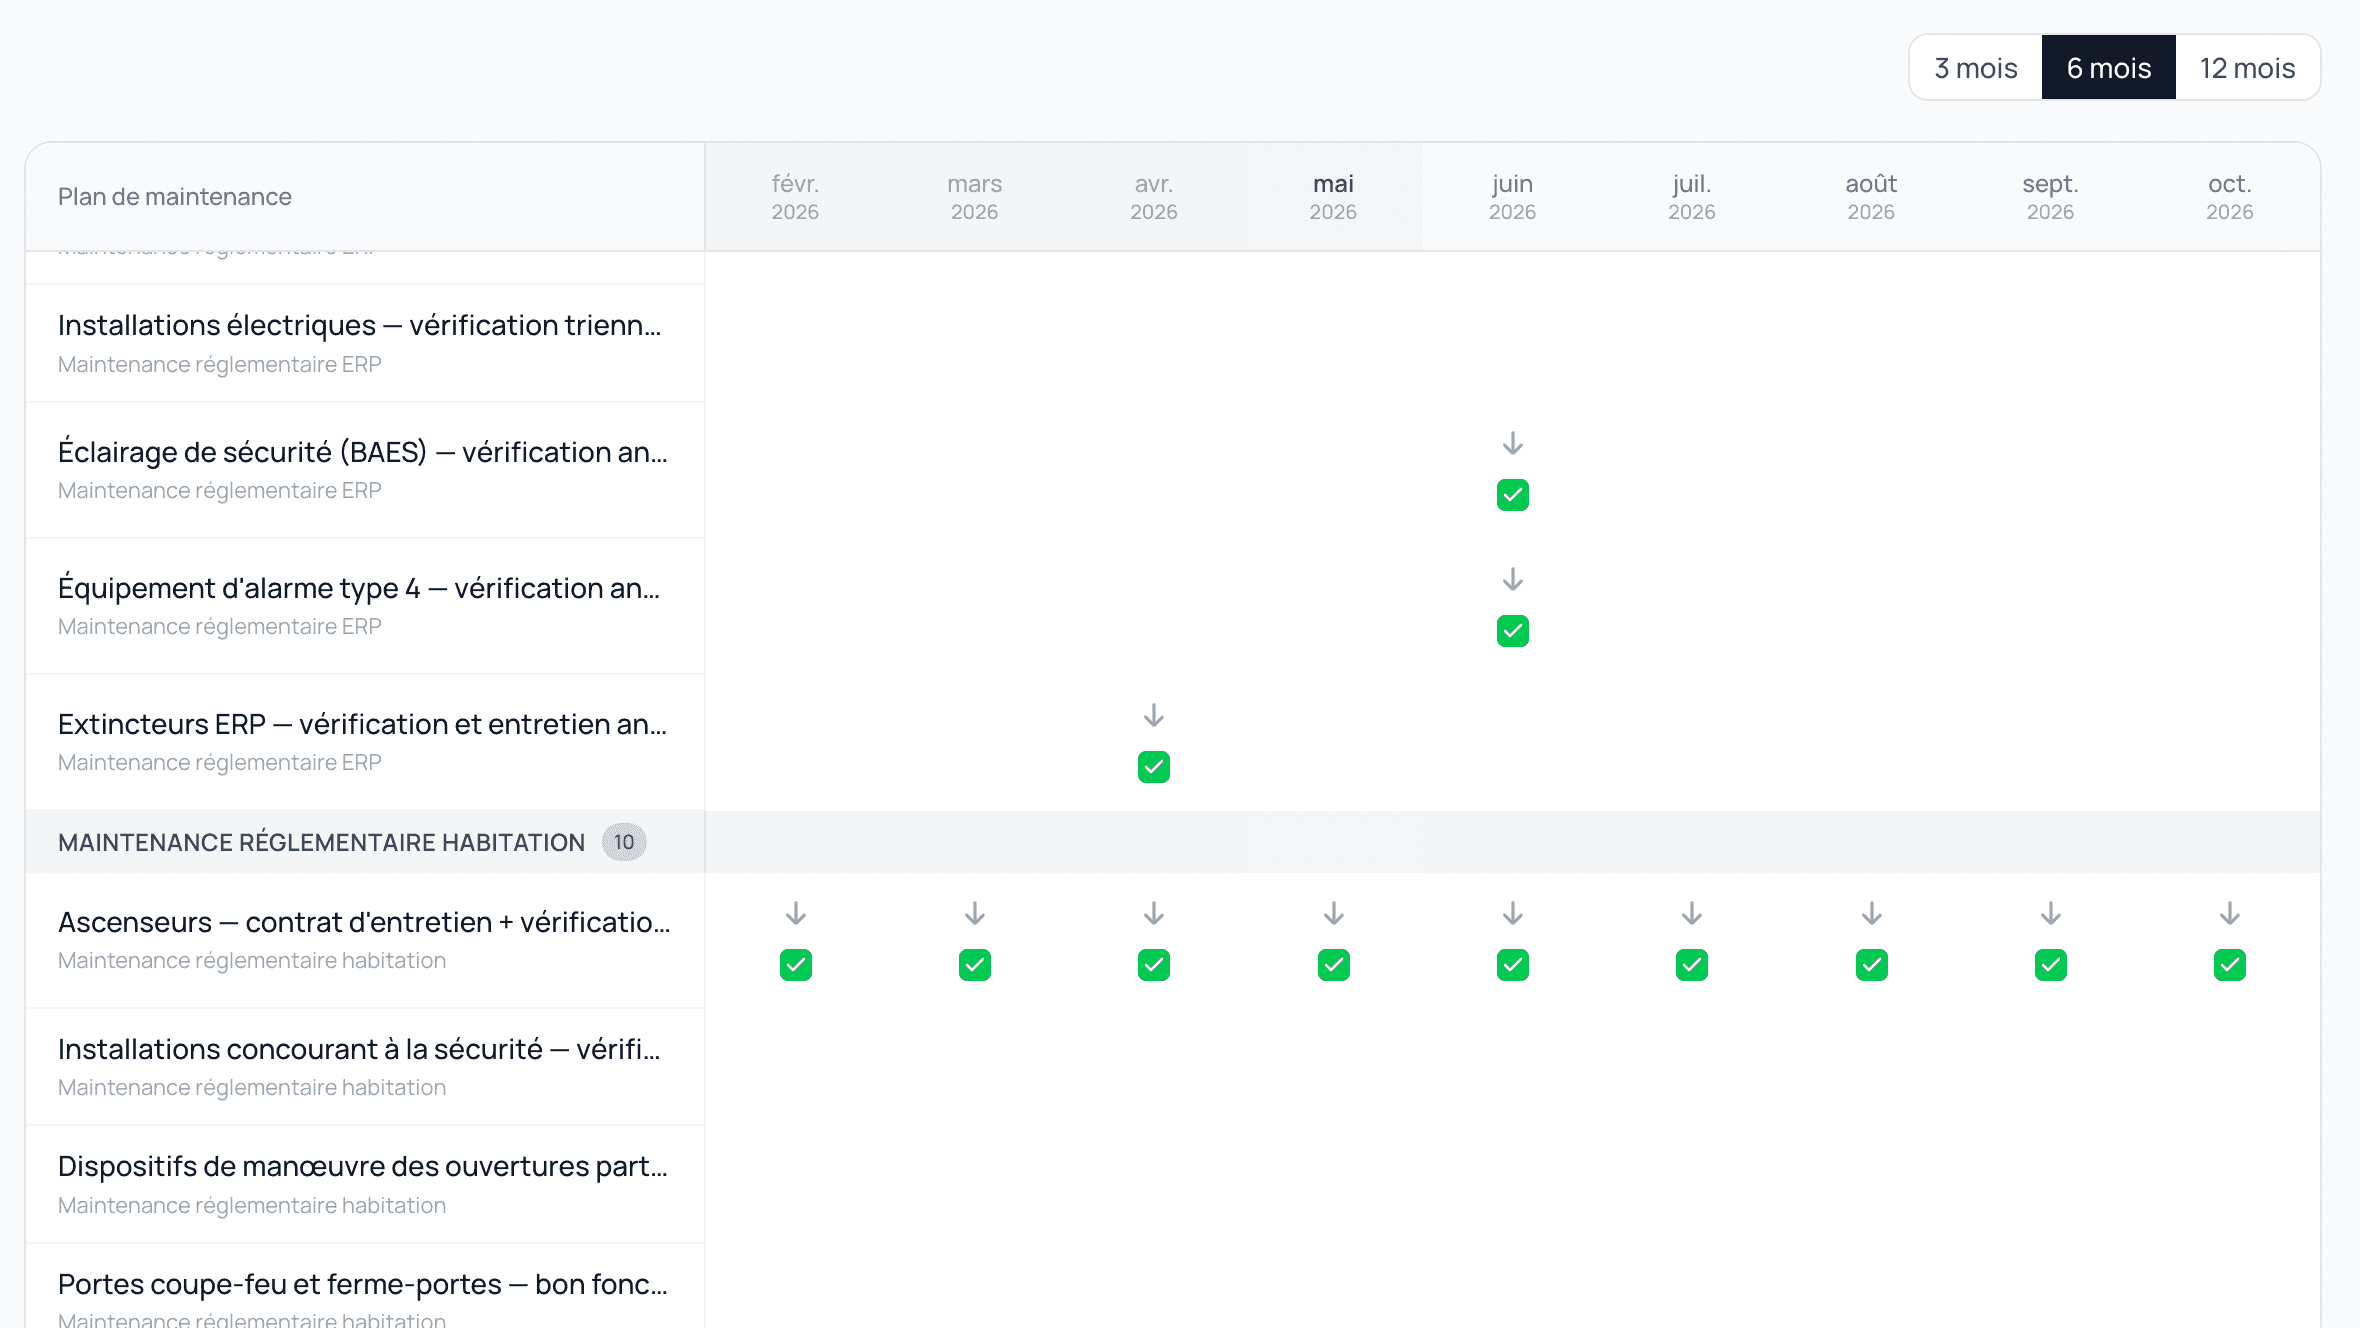Toggle Ascenseurs checkbox for sept. 2026
2360x1328 pixels.
[2051, 965]
